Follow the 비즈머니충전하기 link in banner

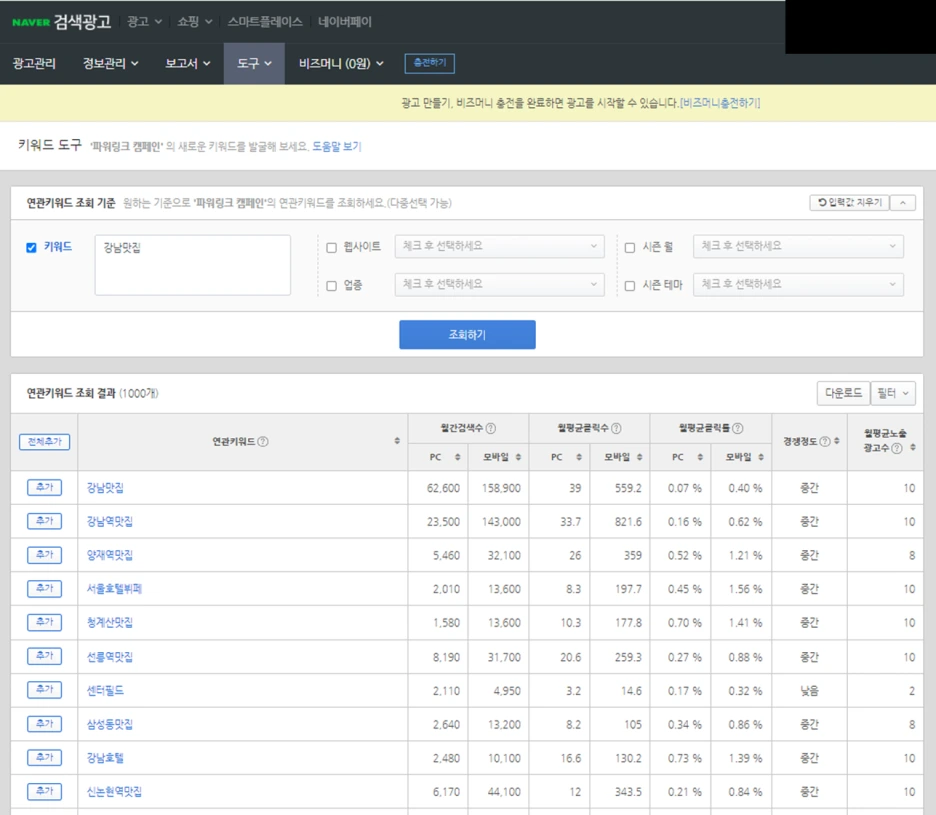tap(720, 103)
